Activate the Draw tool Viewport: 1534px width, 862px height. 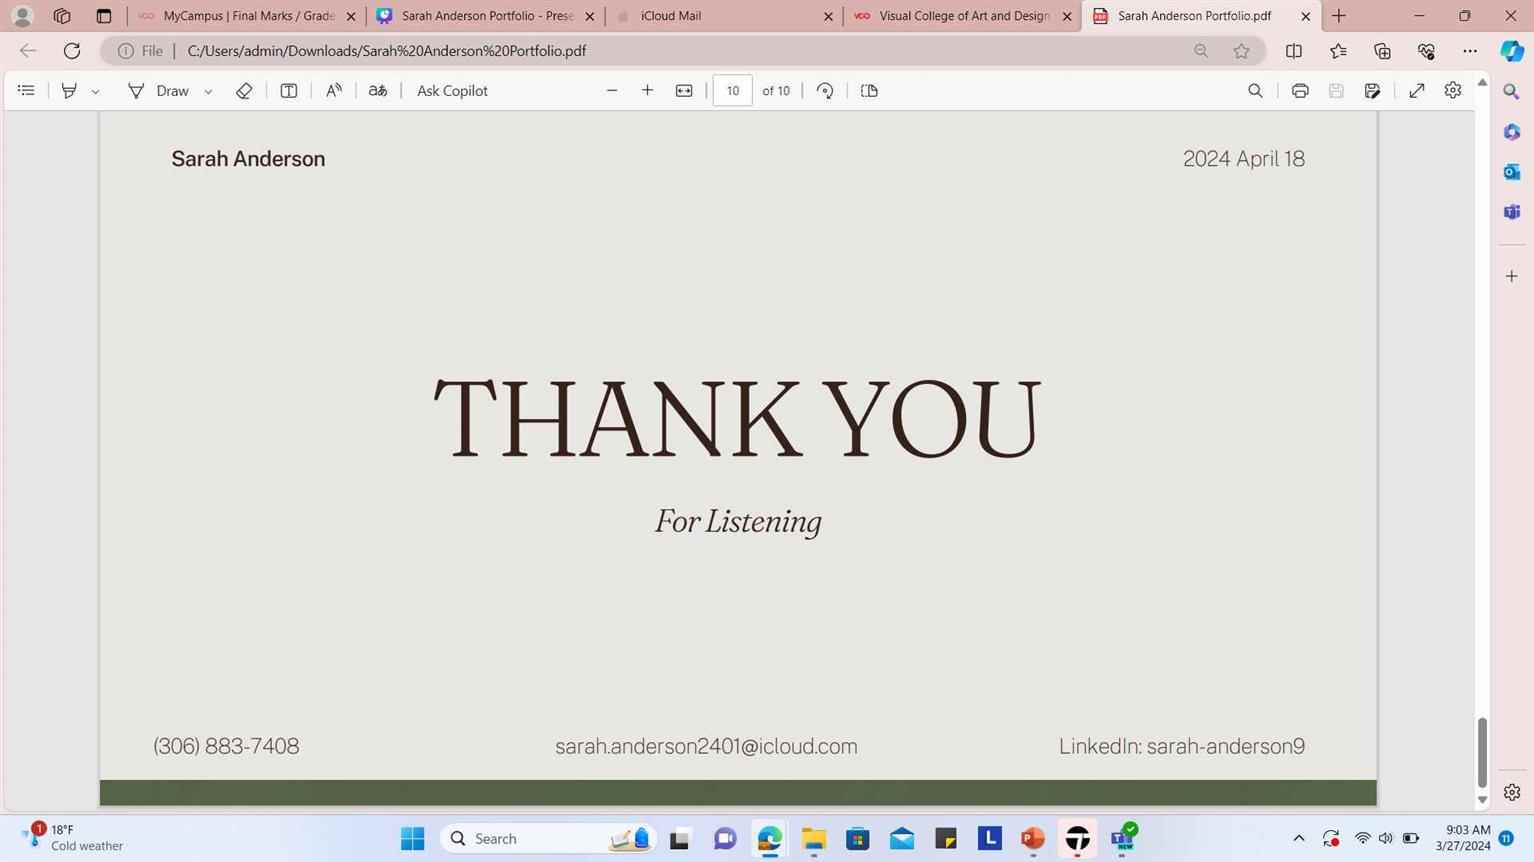tap(159, 91)
